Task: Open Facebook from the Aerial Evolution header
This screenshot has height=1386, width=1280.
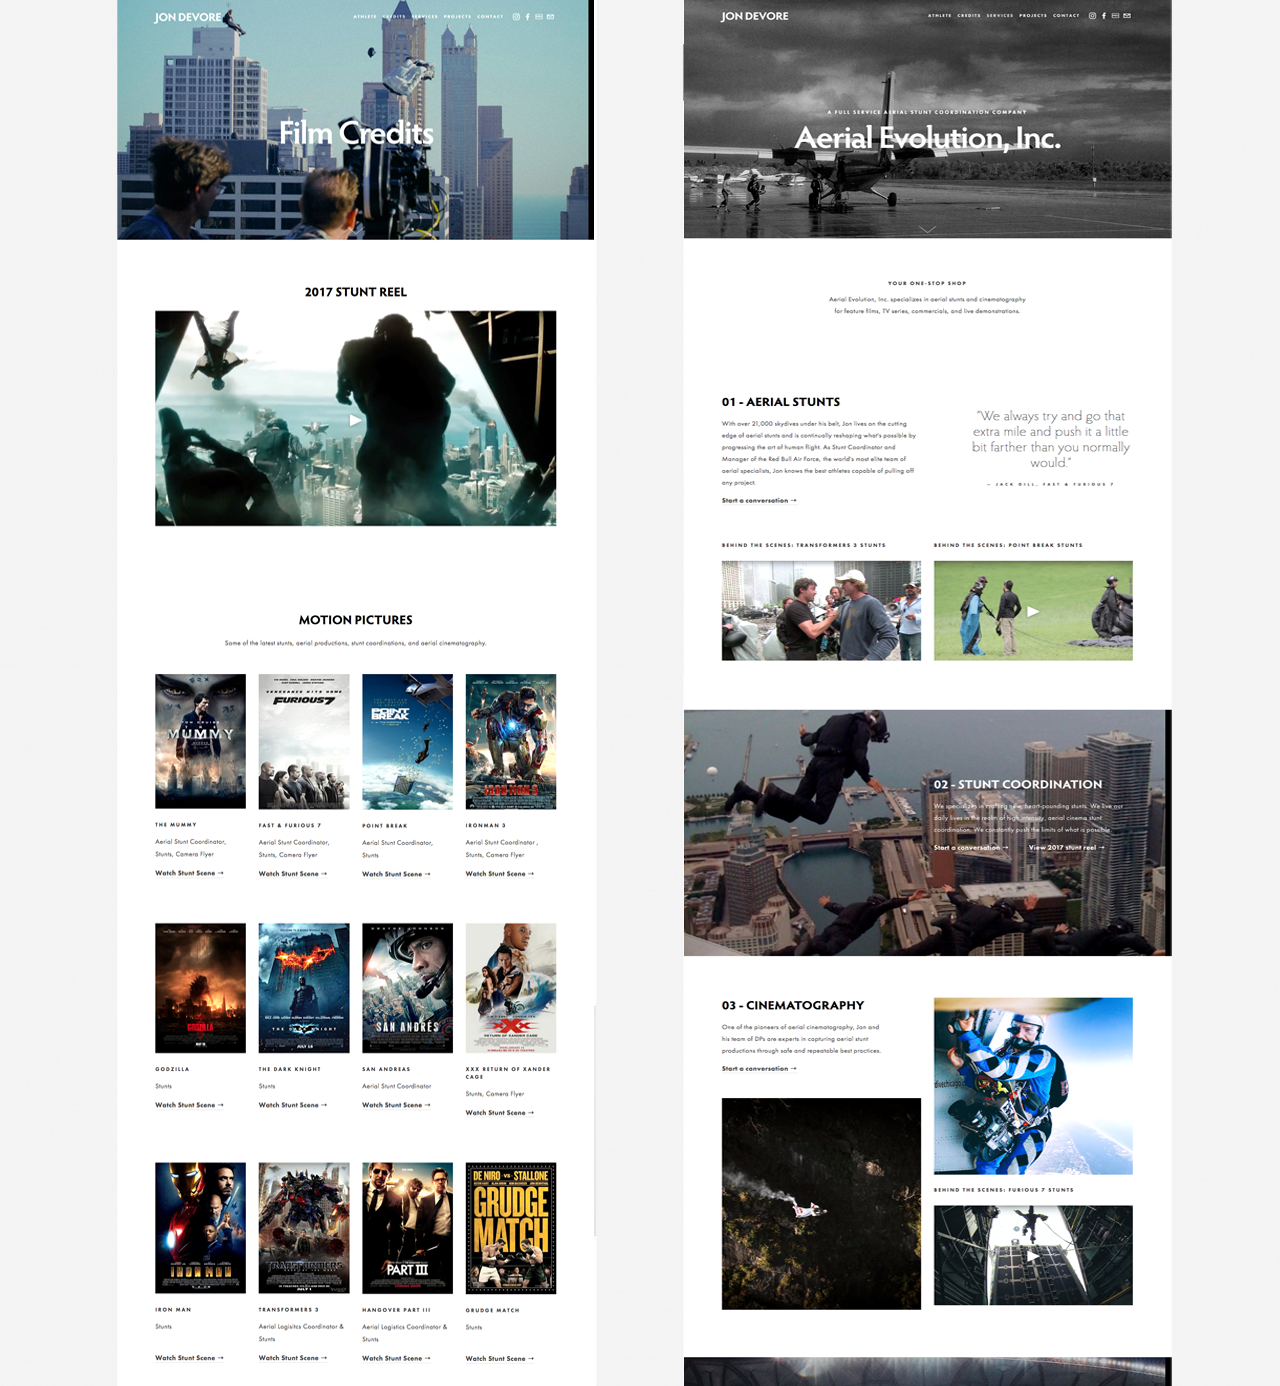Action: pyautogui.click(x=1103, y=15)
